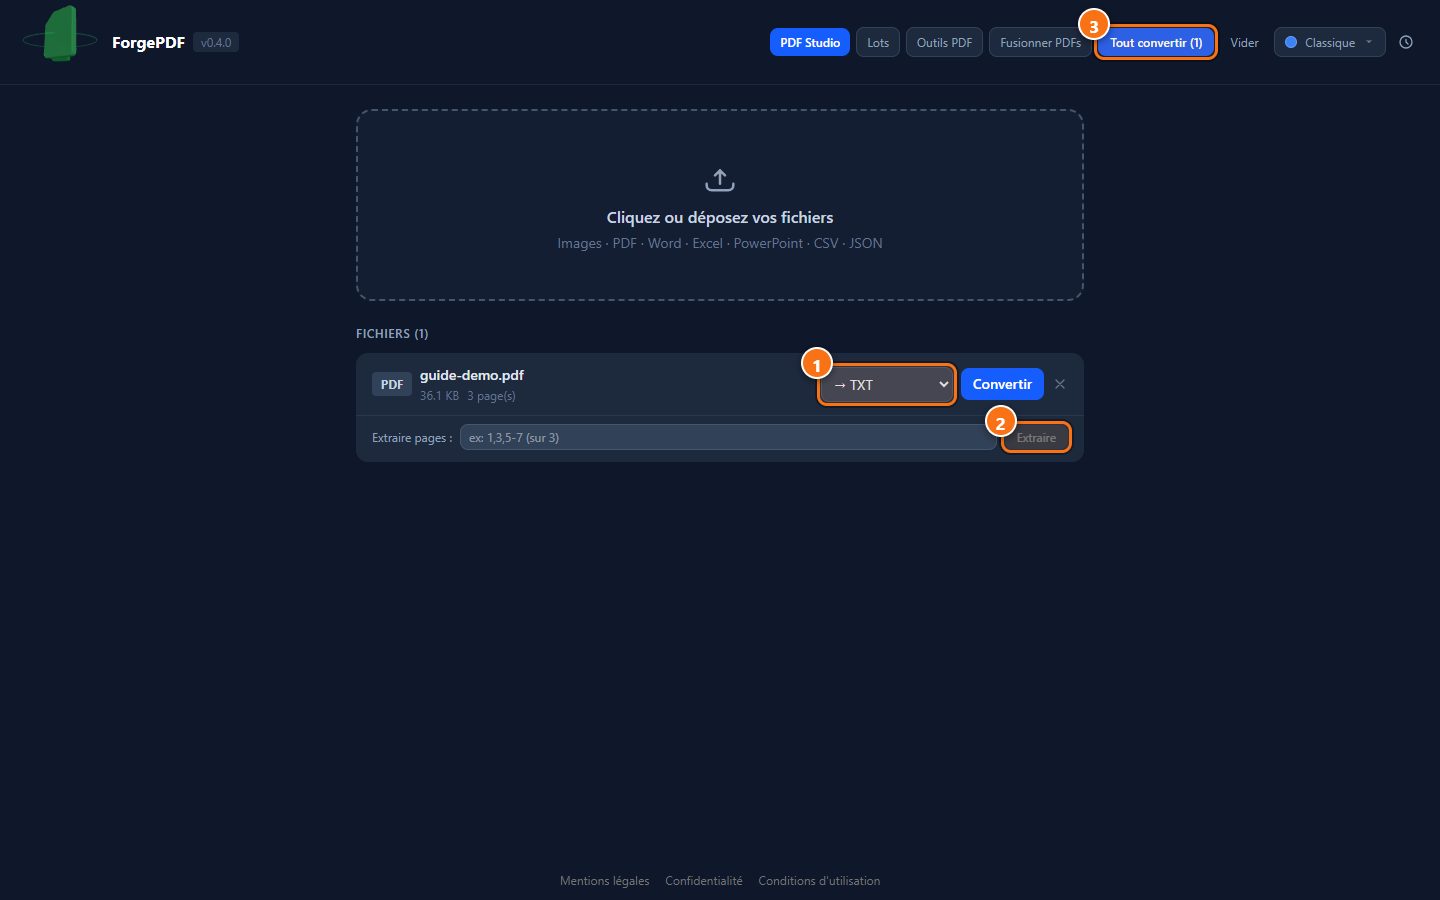Focus the Extraire pages input field

(x=728, y=437)
